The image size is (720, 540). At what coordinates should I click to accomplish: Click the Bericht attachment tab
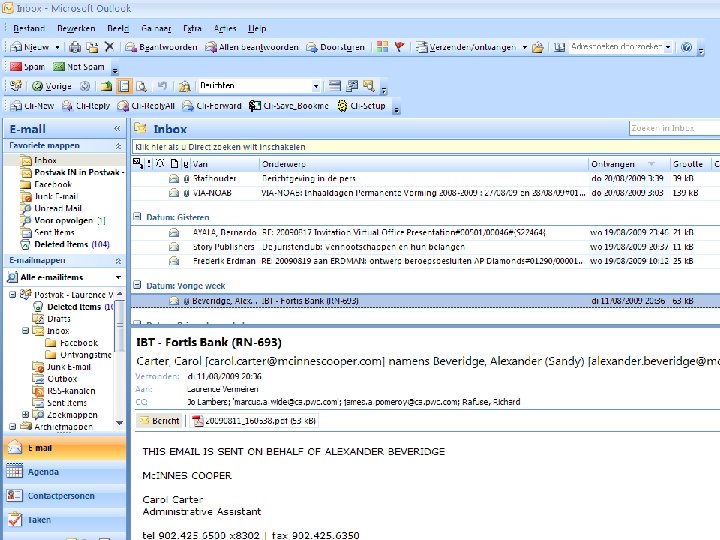(160, 421)
